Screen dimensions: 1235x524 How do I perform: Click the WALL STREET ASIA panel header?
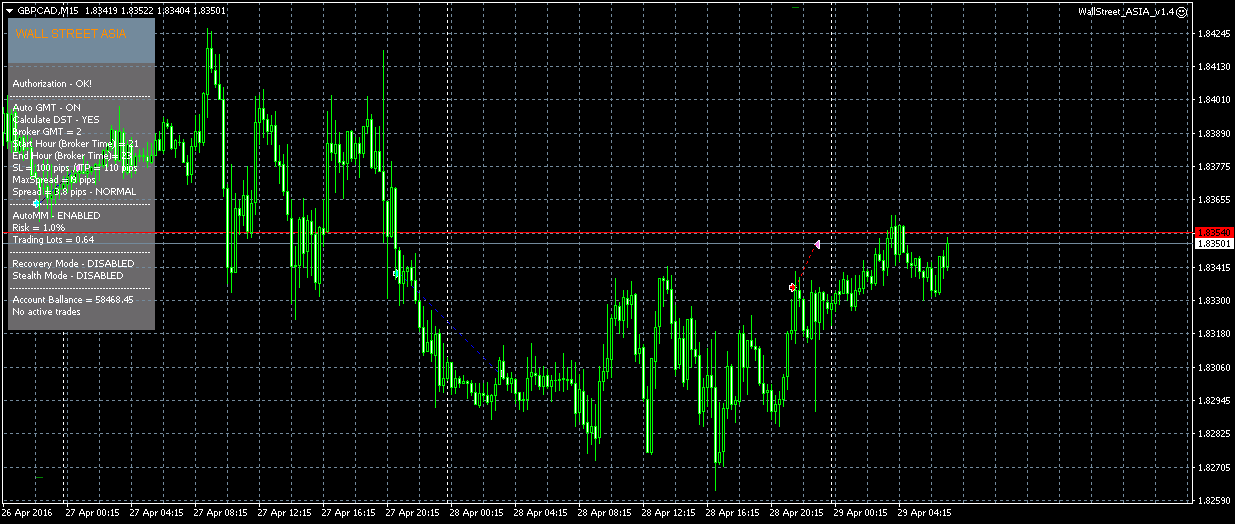click(x=82, y=40)
